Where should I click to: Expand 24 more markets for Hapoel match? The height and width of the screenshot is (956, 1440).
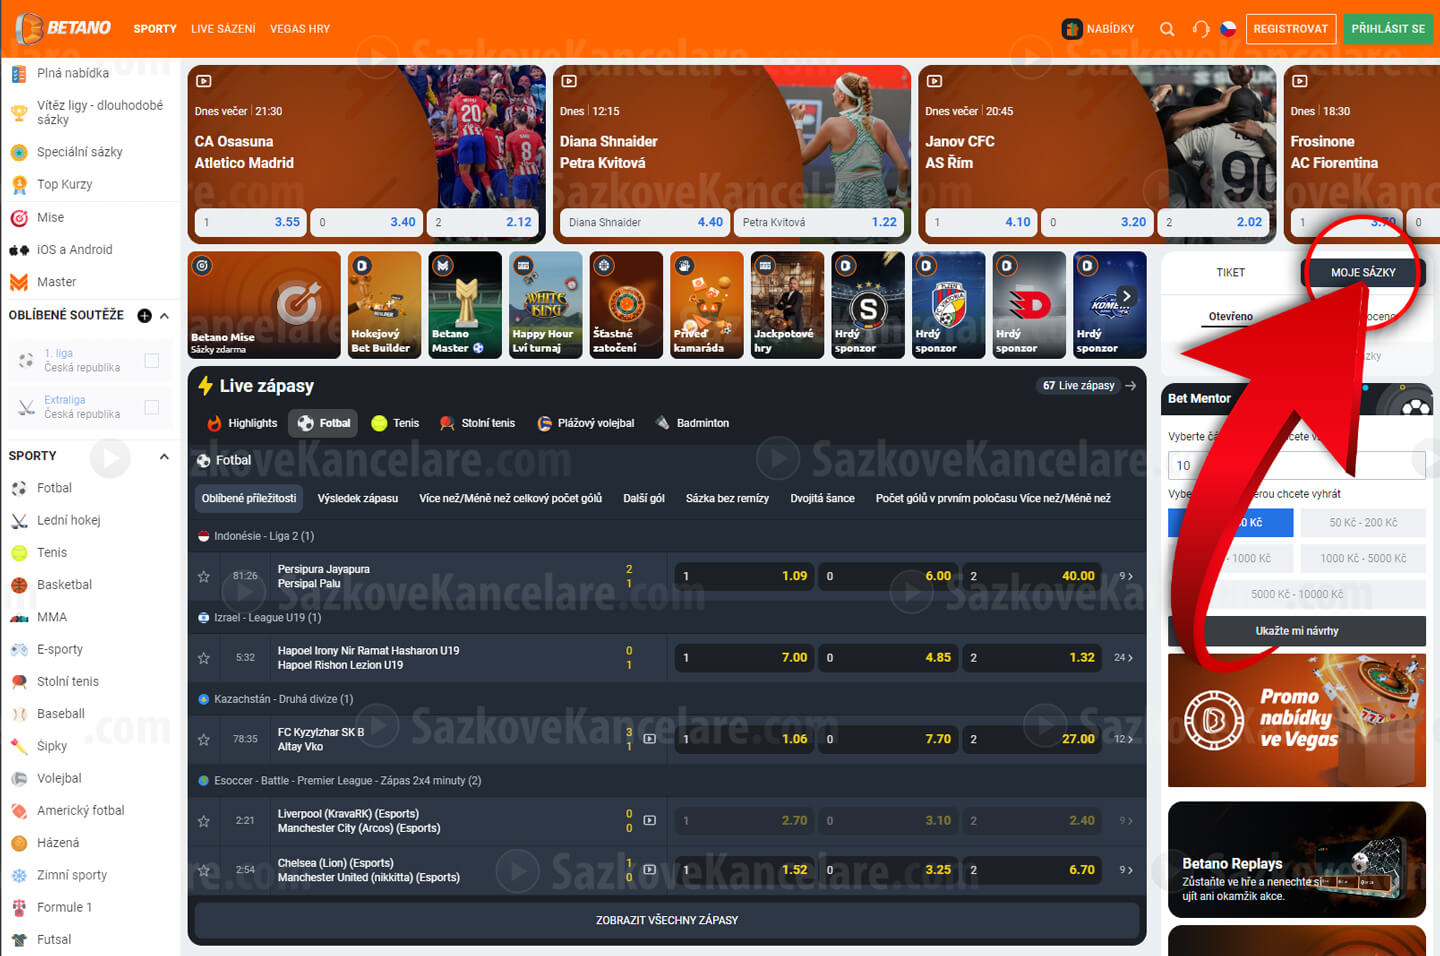[1124, 658]
